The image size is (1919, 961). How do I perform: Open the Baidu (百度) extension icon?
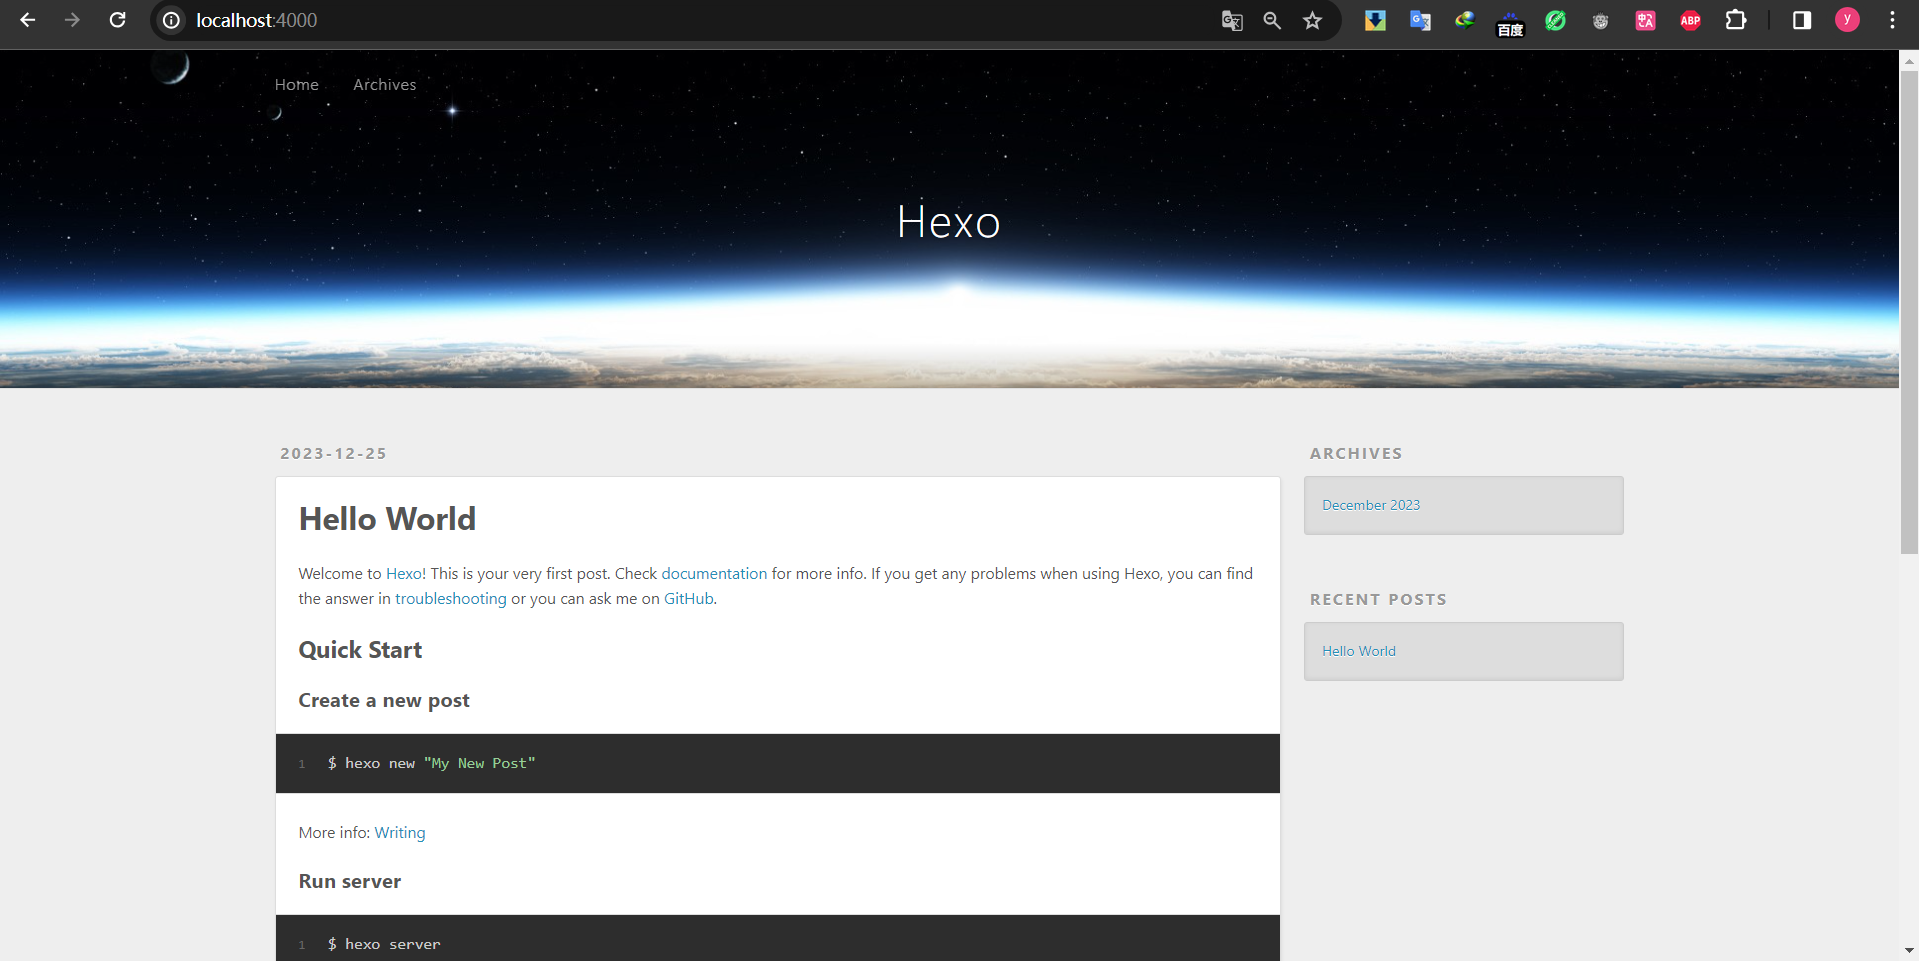(x=1510, y=24)
